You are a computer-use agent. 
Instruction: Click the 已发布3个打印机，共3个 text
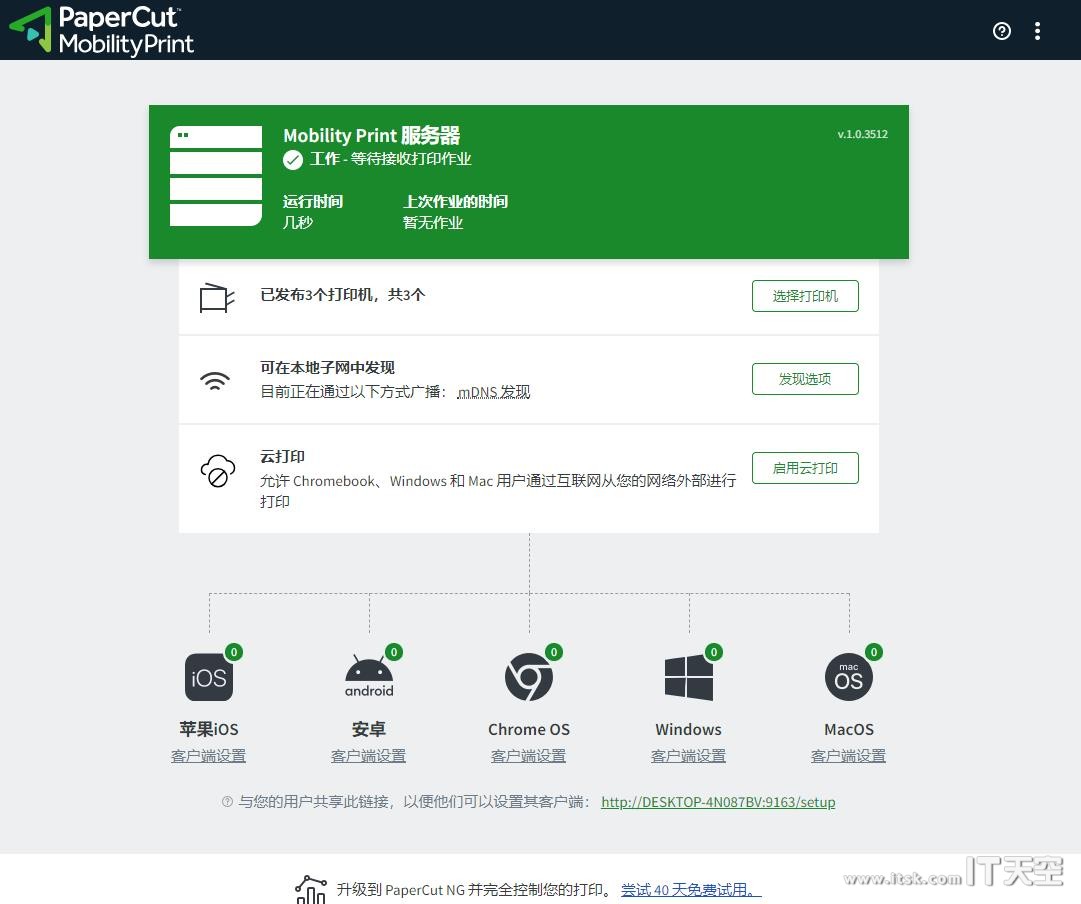pos(343,295)
